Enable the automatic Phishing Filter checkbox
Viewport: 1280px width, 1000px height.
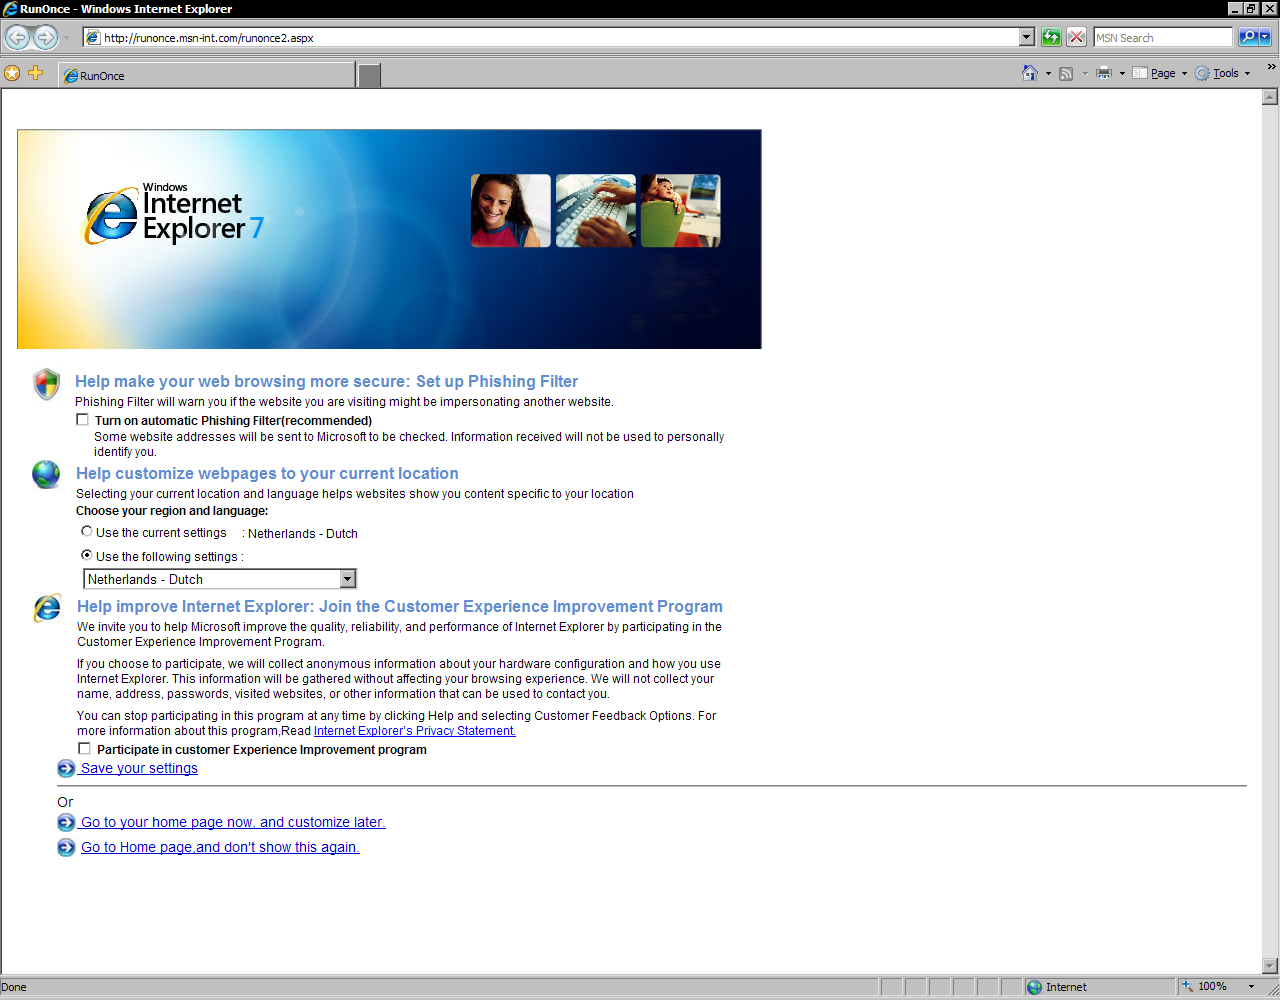point(83,420)
